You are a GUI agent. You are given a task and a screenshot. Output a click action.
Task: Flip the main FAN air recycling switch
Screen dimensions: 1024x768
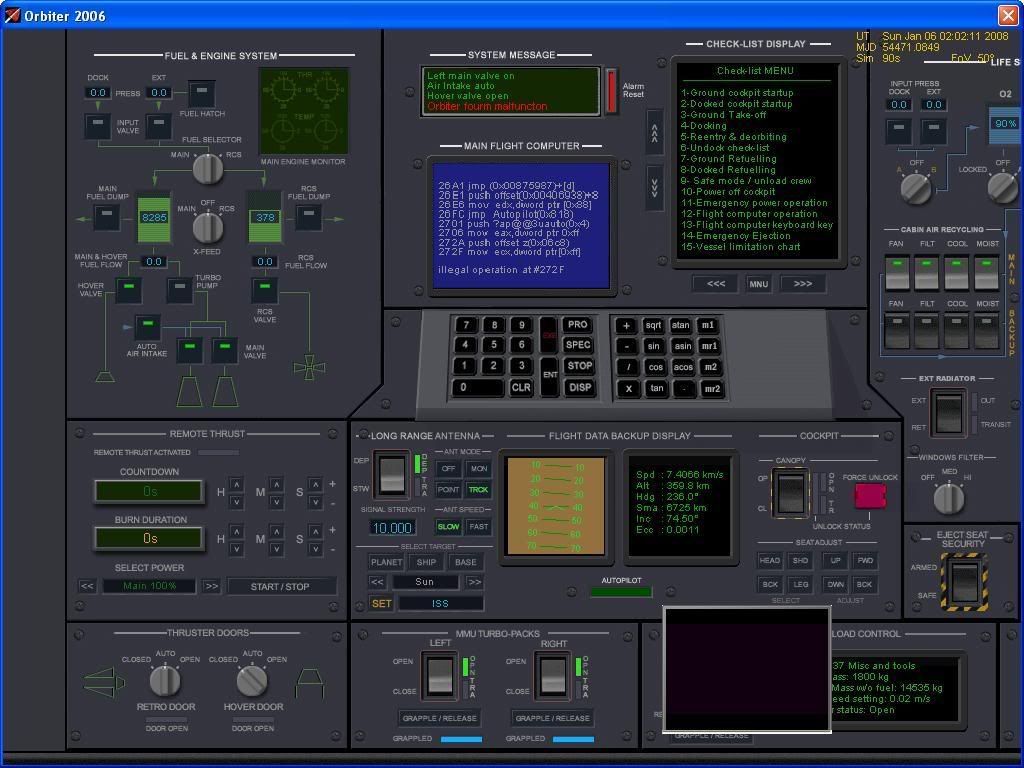(x=897, y=272)
